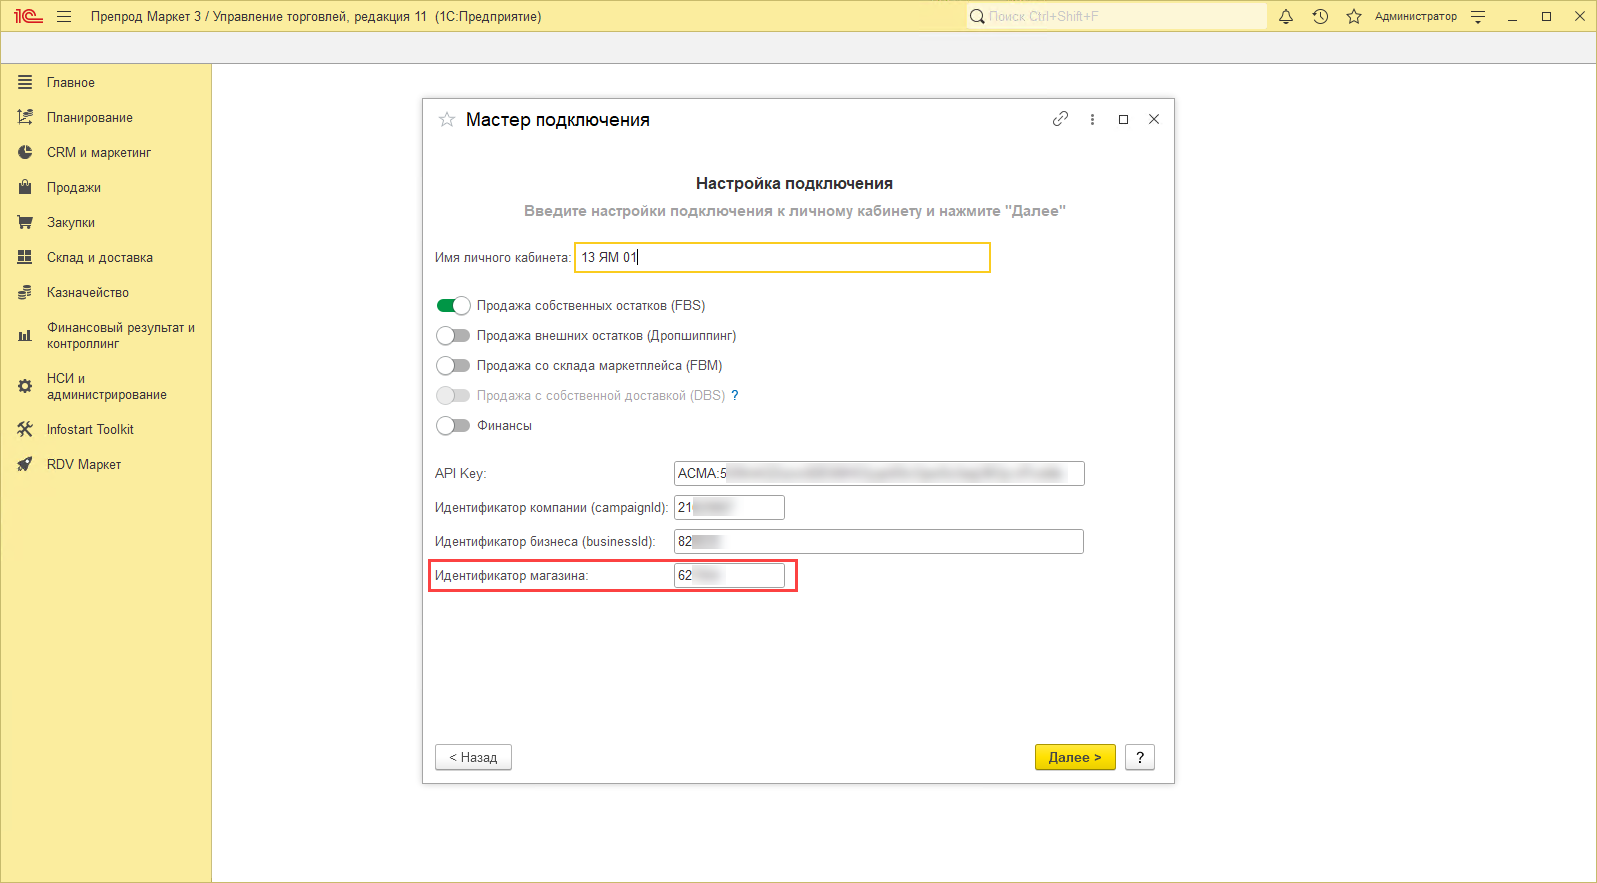1597x883 pixels.
Task: Click the Склад и доставка grid icon
Action: (x=25, y=257)
